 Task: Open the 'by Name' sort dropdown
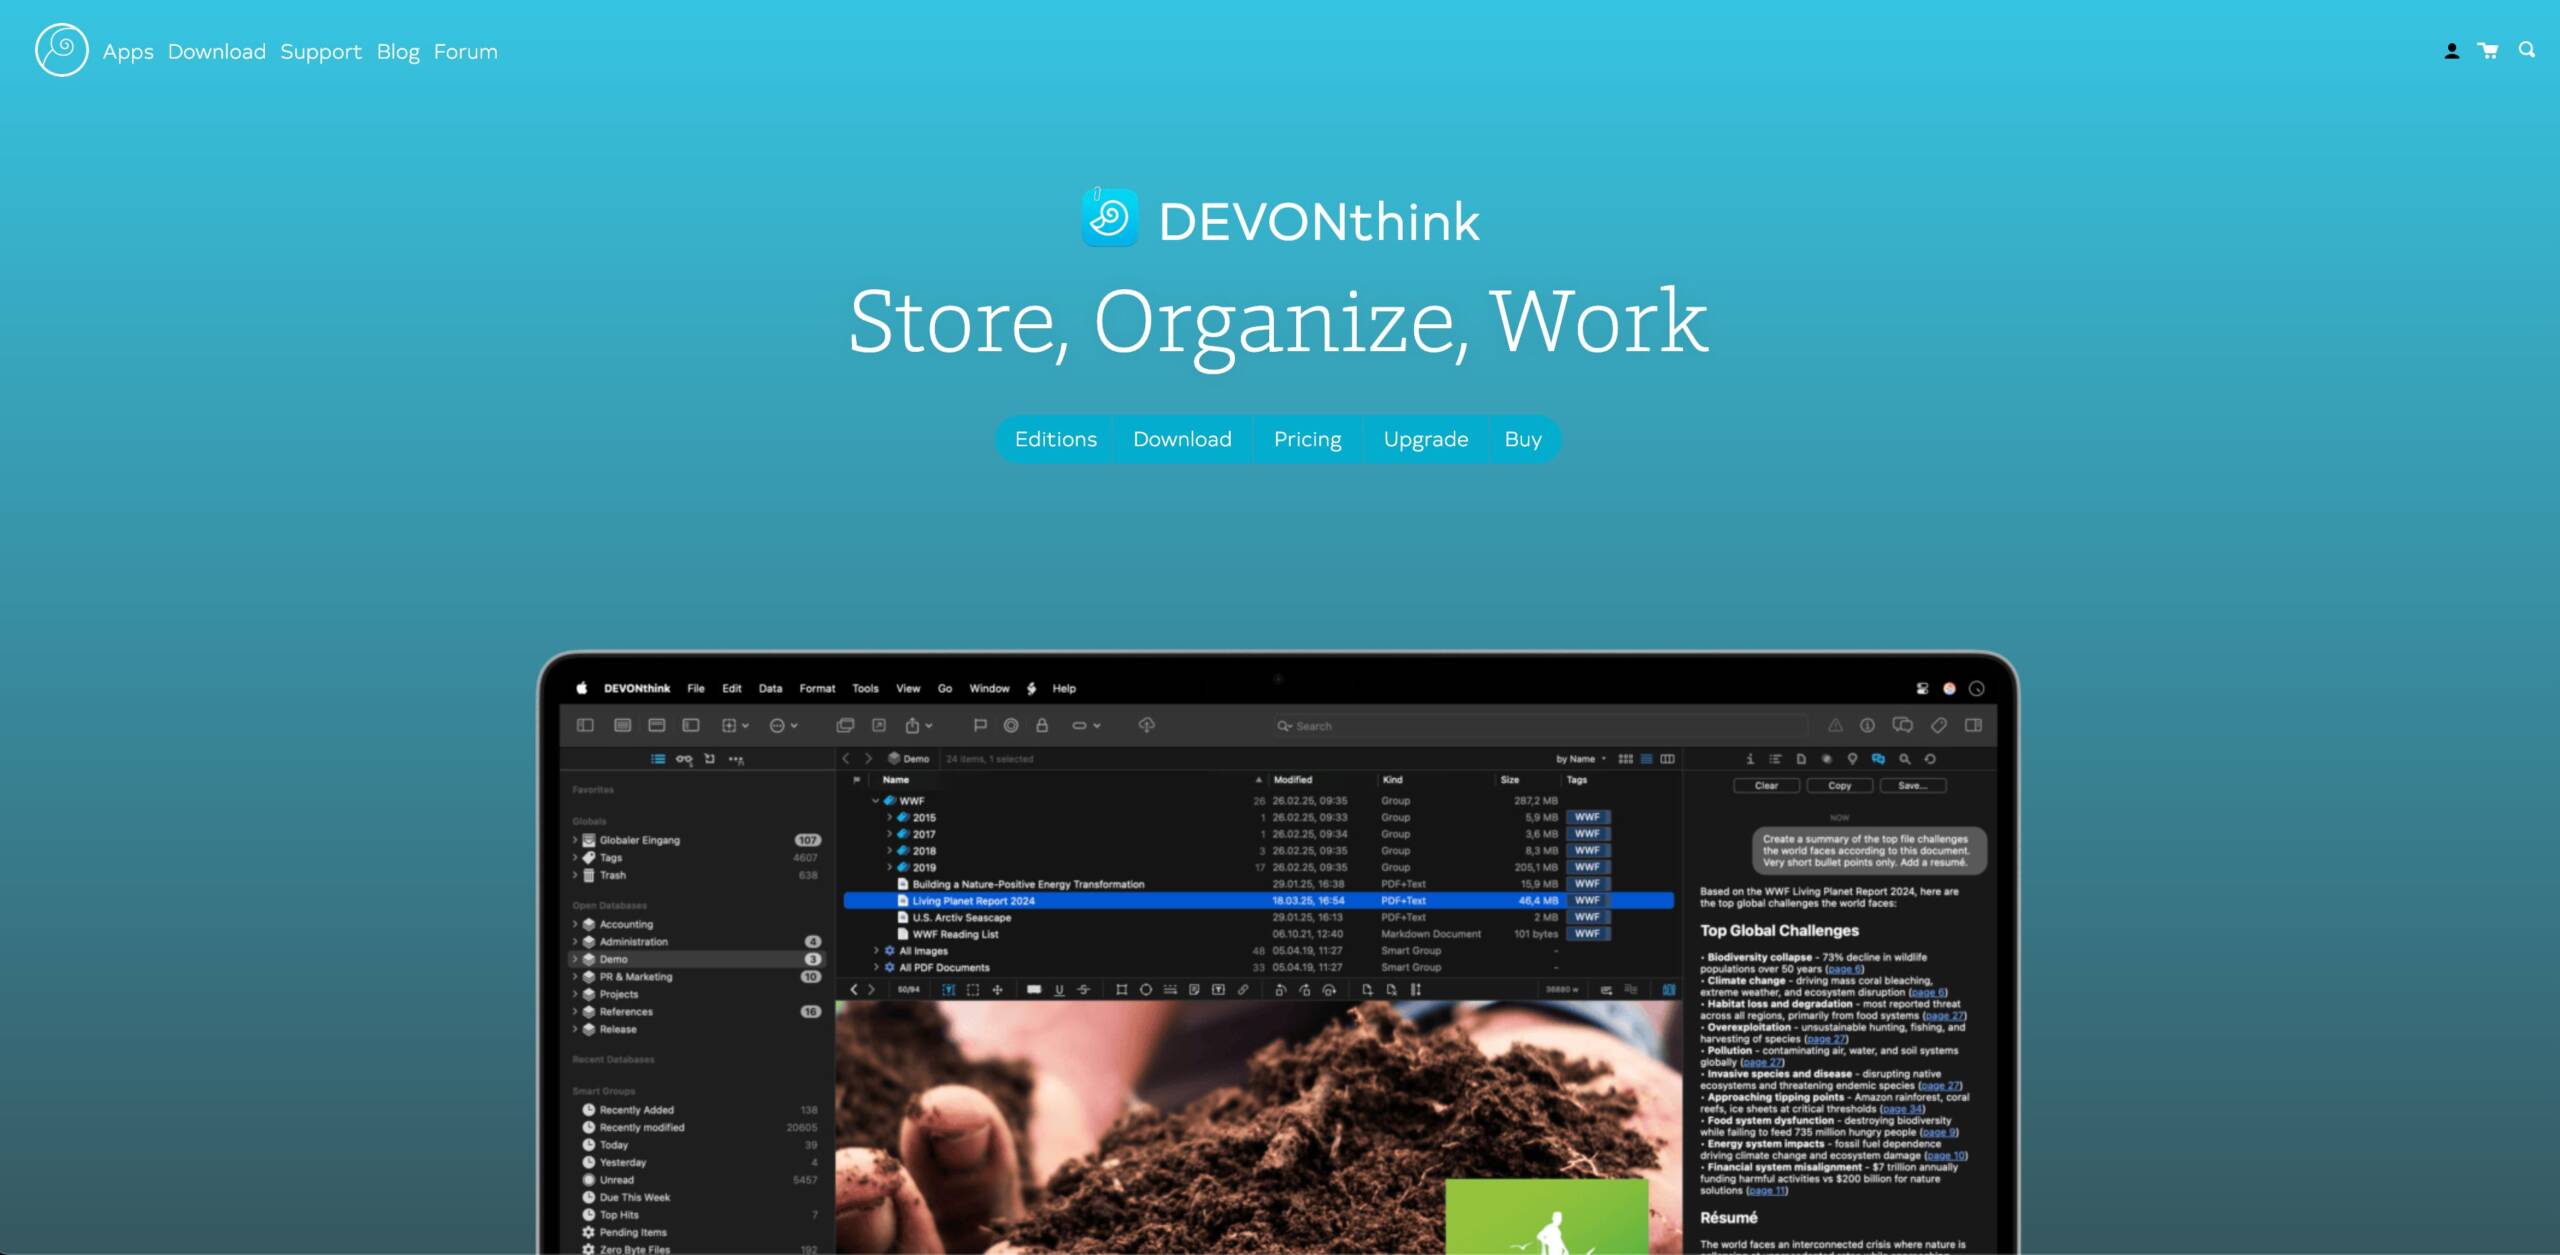pos(1581,759)
